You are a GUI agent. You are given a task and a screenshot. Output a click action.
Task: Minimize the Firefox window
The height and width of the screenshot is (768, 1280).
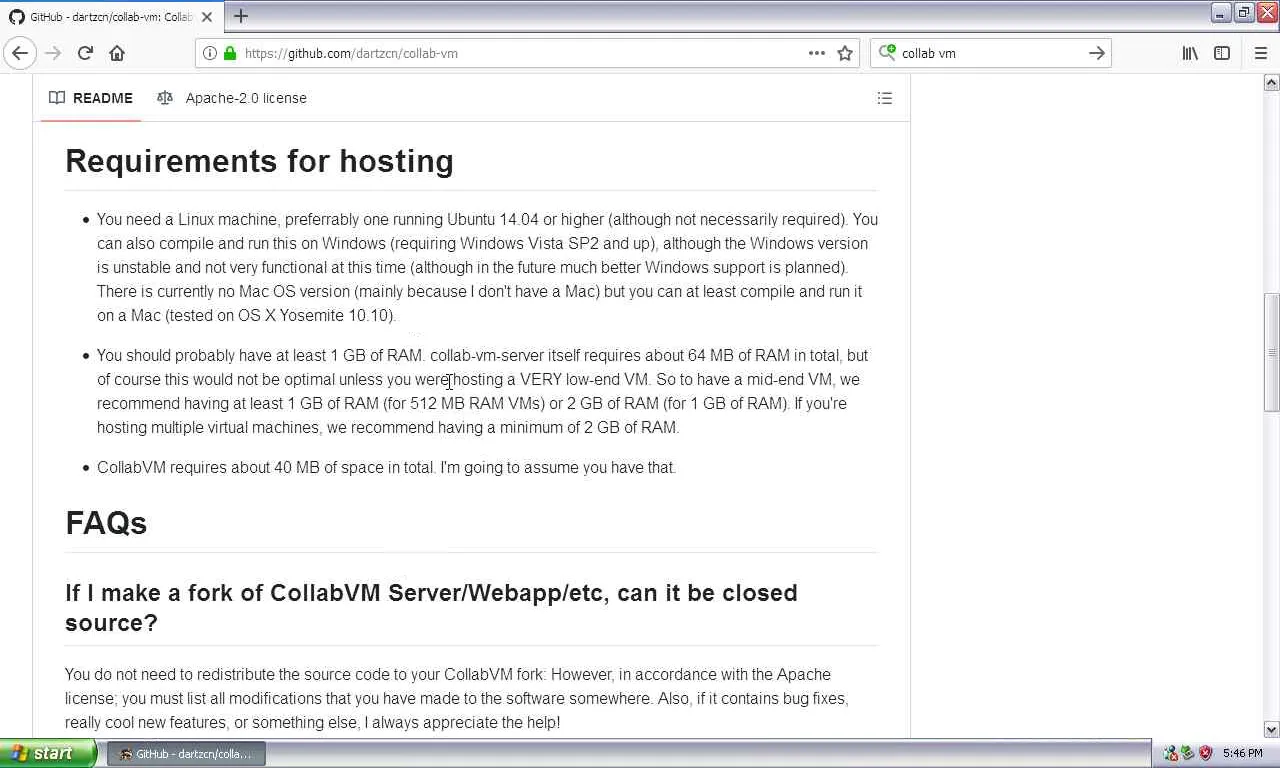coord(1221,12)
